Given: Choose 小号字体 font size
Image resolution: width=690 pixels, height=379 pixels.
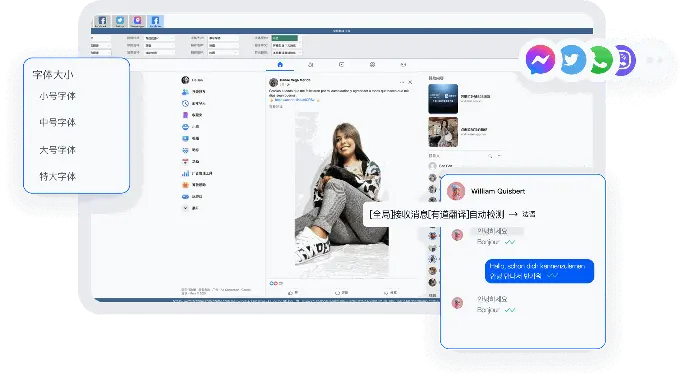Looking at the screenshot, I should point(57,96).
